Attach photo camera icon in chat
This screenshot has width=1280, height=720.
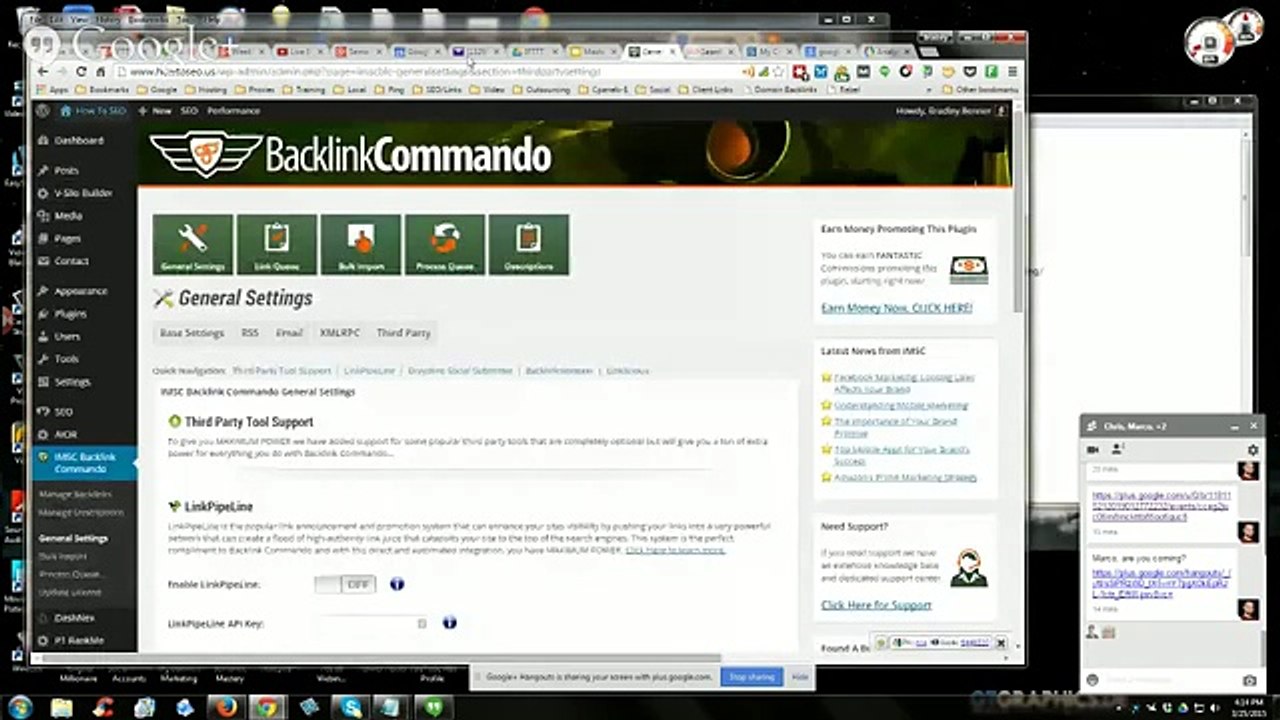coord(1249,680)
